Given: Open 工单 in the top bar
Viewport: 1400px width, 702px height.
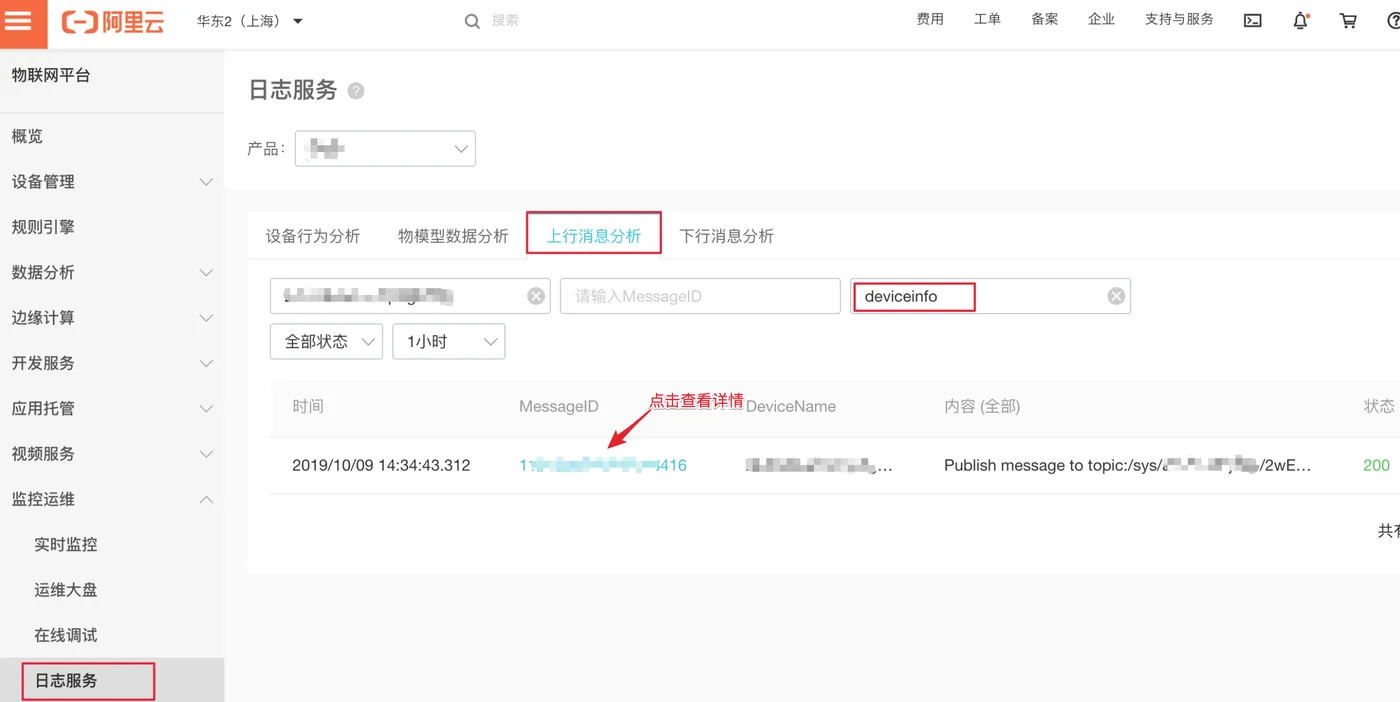Looking at the screenshot, I should pos(987,20).
